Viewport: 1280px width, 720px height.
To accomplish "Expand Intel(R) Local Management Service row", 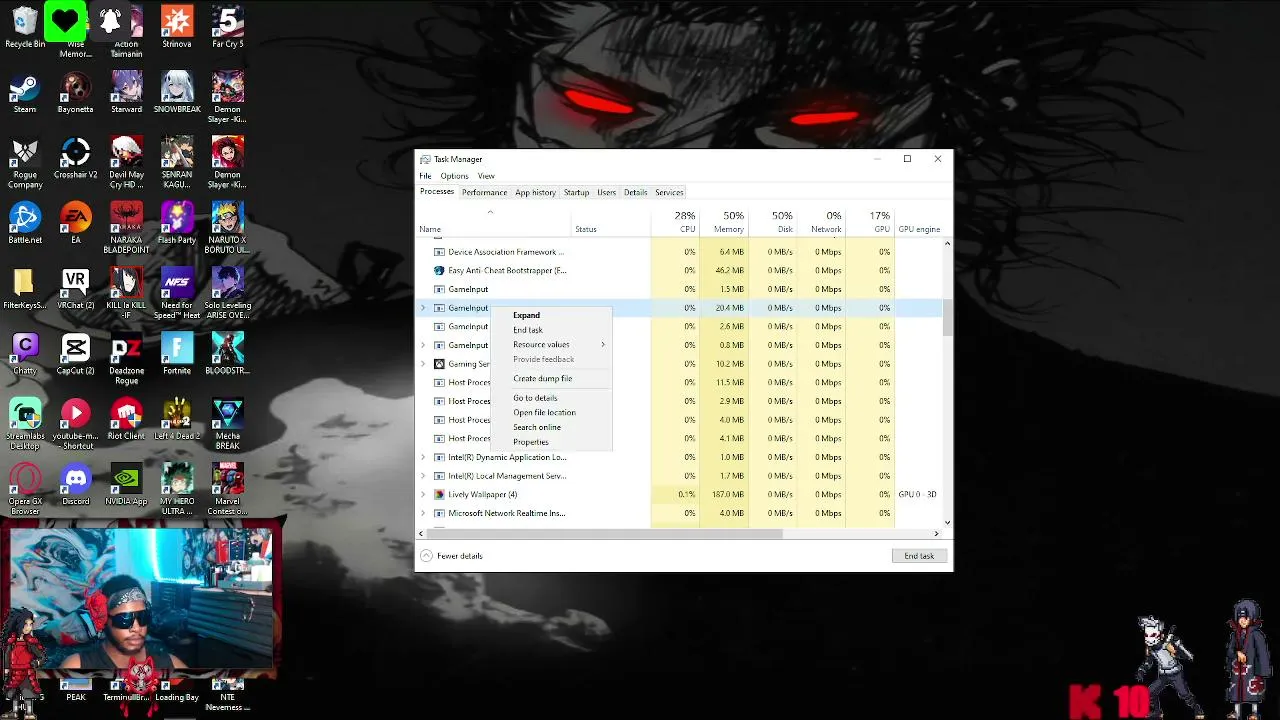I will pyautogui.click(x=423, y=476).
